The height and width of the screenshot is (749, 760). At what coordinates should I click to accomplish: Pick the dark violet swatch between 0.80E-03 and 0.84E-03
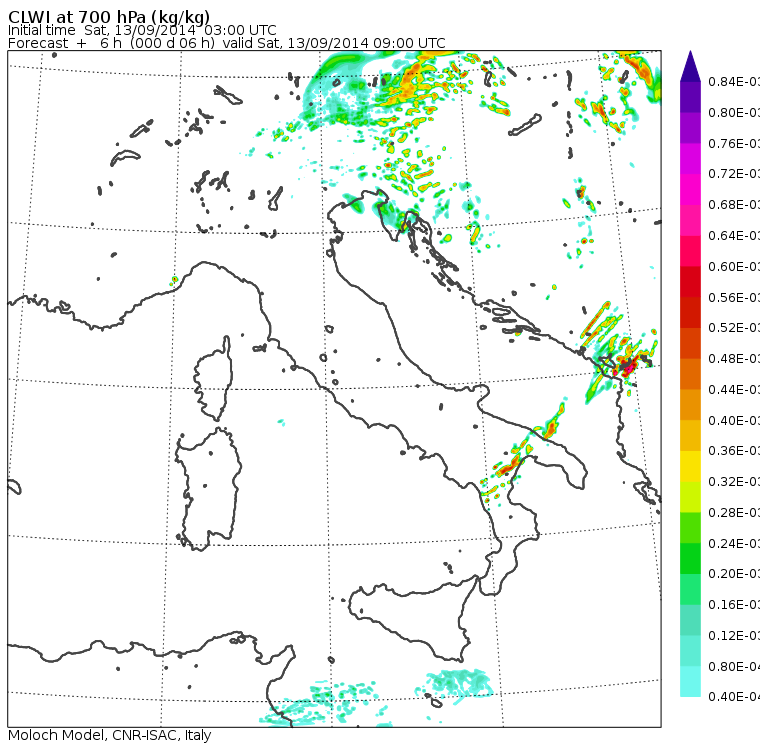[690, 97]
